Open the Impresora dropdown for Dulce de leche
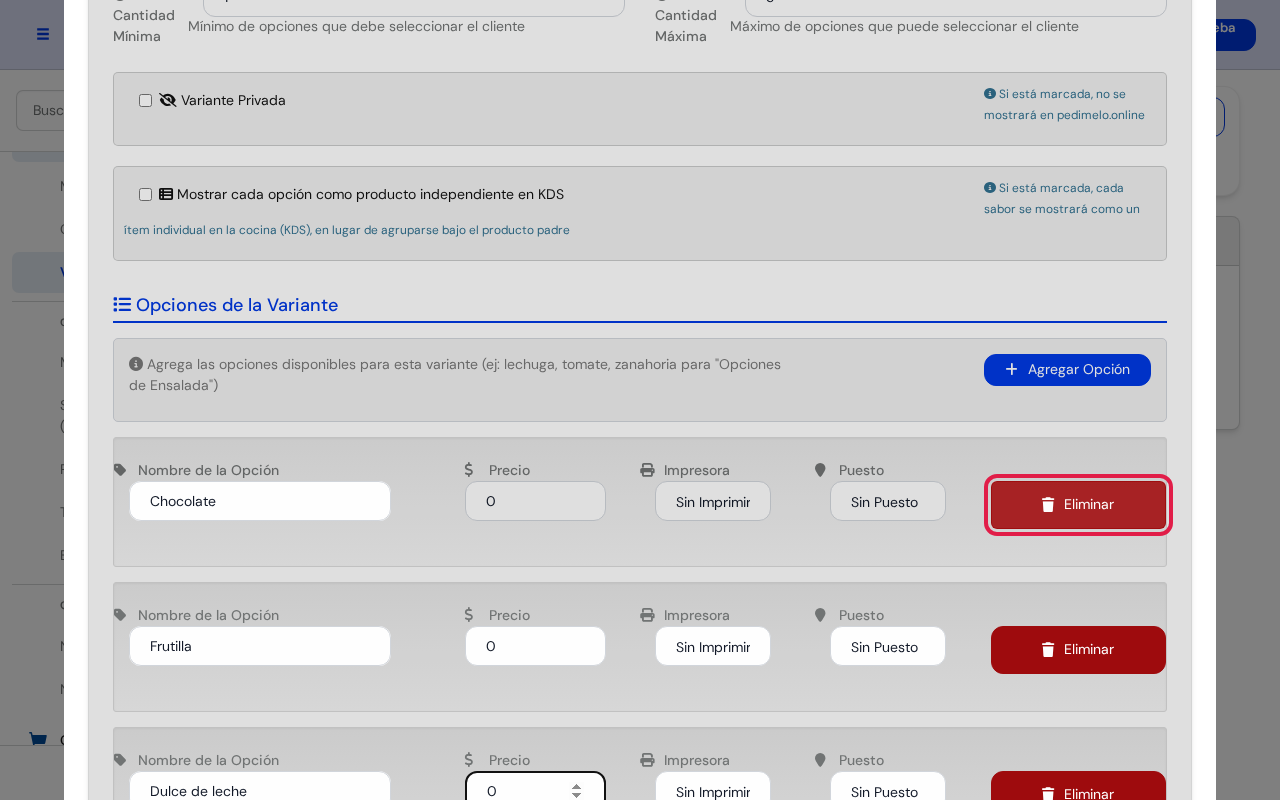Image resolution: width=1280 pixels, height=800 pixels. coord(713,787)
